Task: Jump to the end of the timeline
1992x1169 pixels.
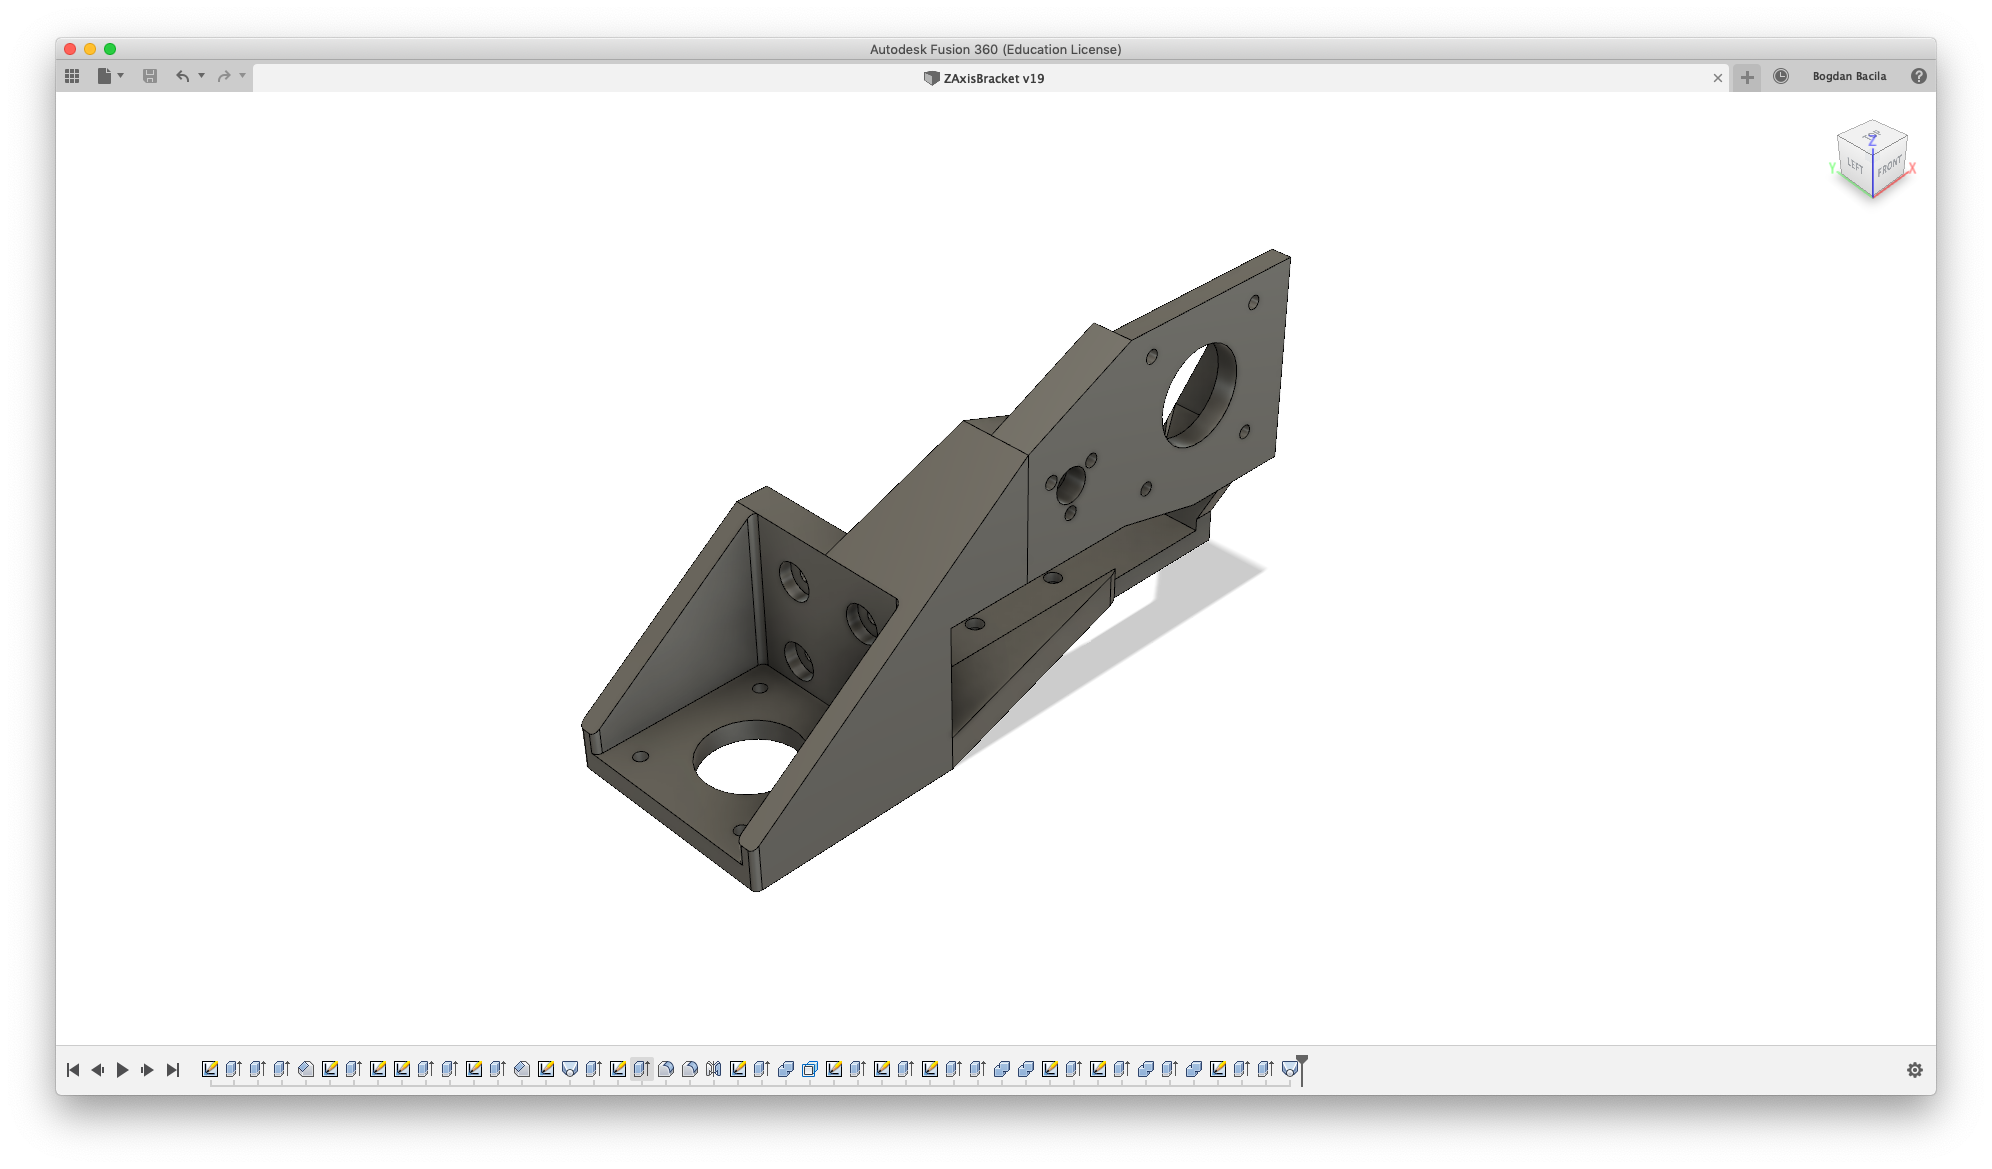Action: pyautogui.click(x=173, y=1070)
